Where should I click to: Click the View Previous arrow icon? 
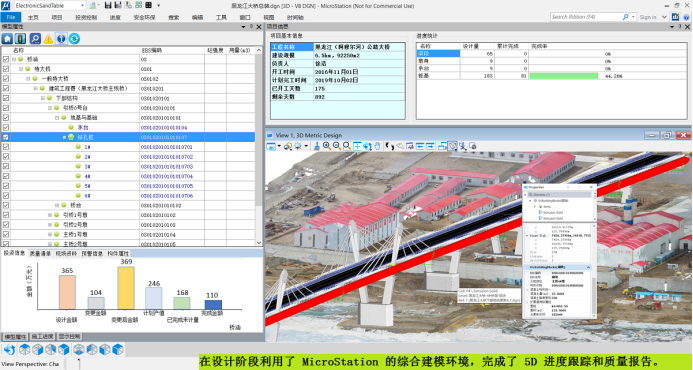point(420,146)
